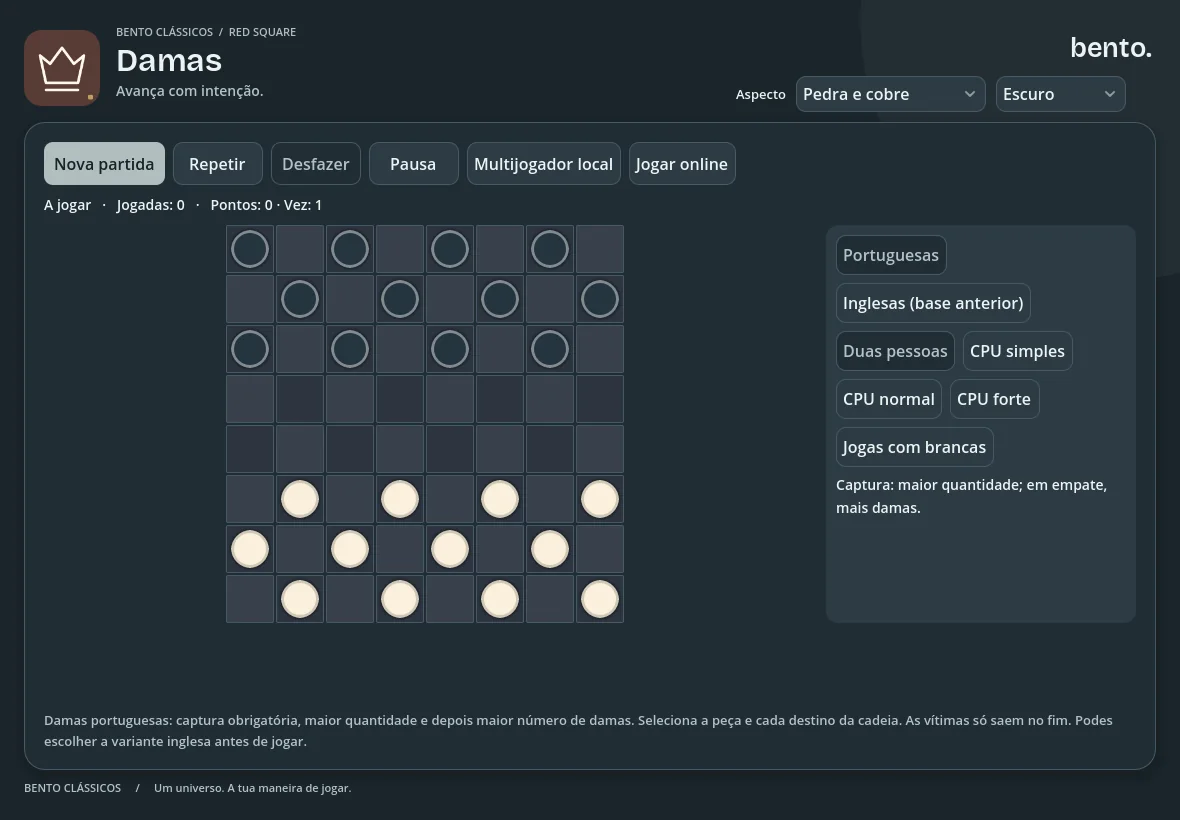Click the bento. logo
The width and height of the screenshot is (1180, 820).
(1111, 47)
